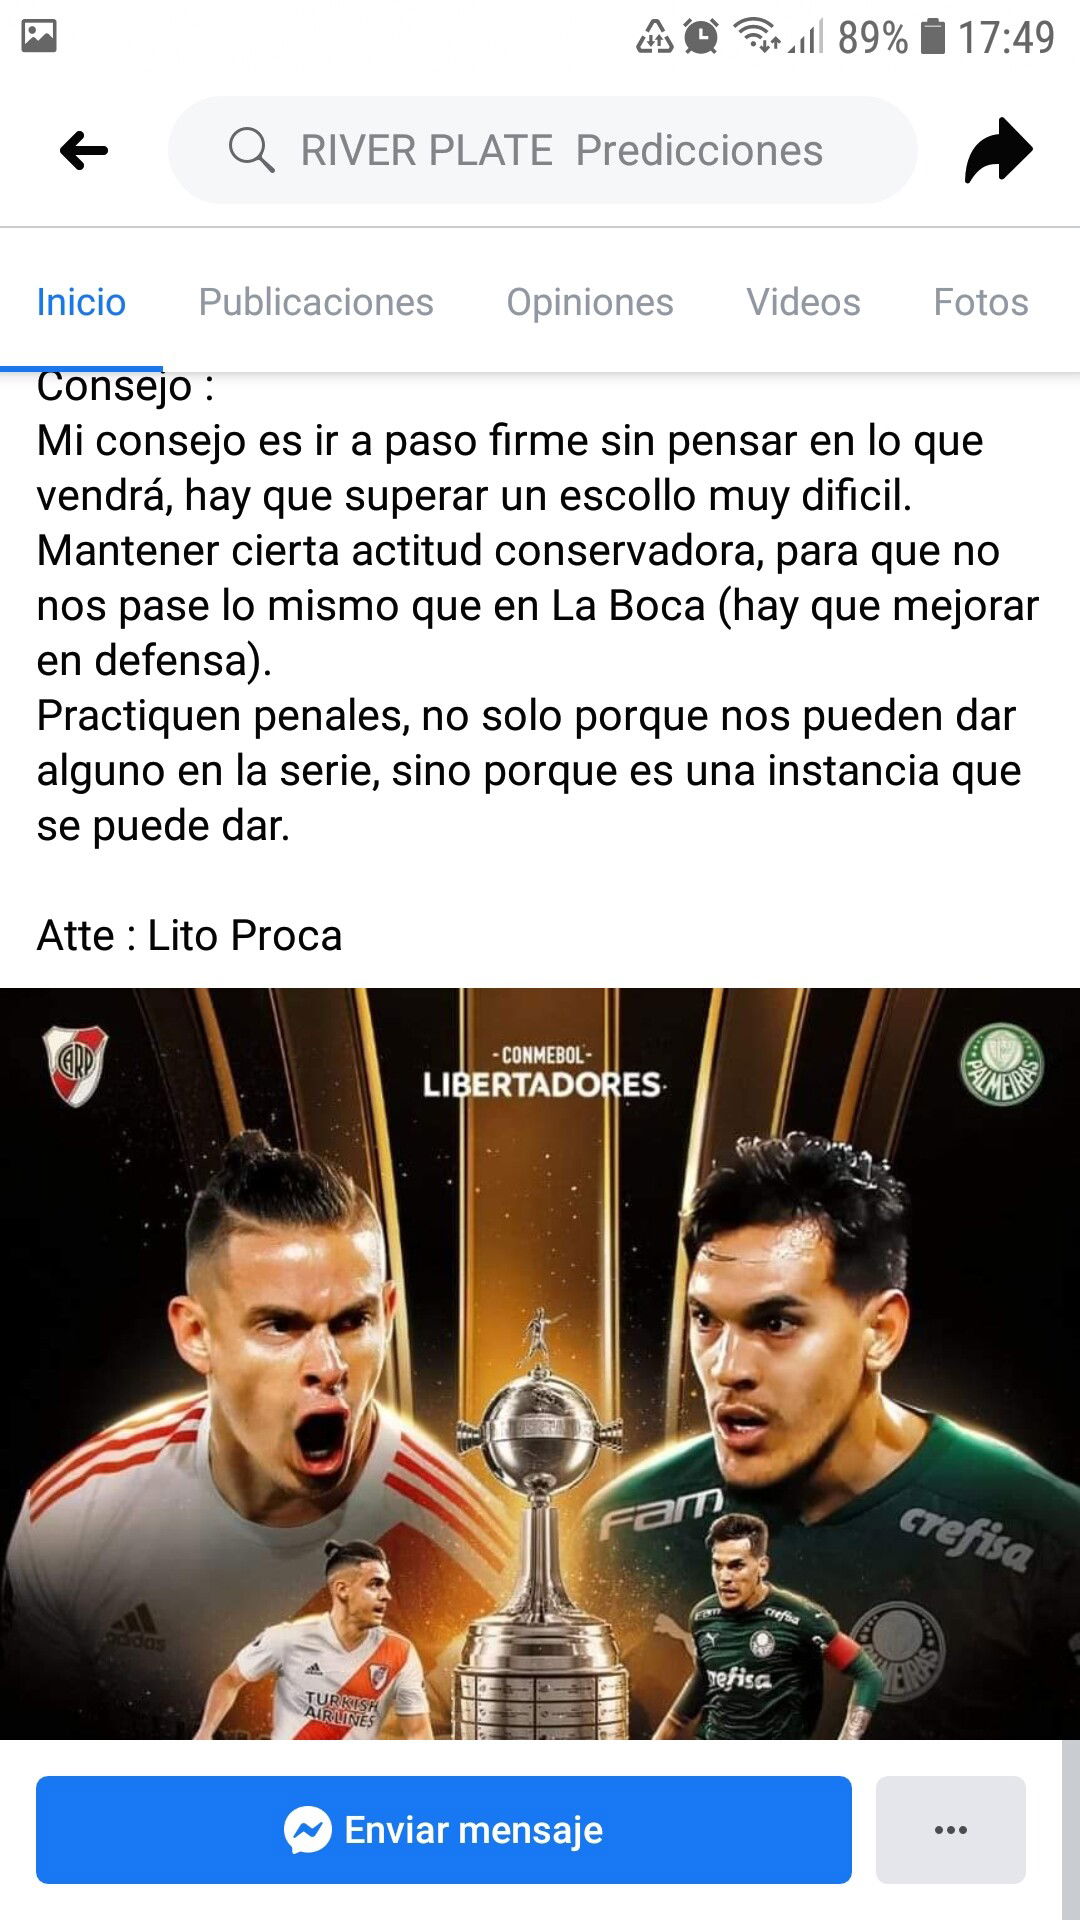Tap the Wi-Fi signal status icon
Viewport: 1080px width, 1920px height.
[x=757, y=36]
